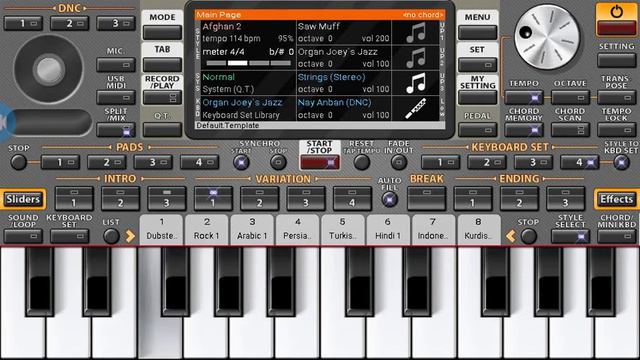This screenshot has width=640, height=360.
Task: Click the SETTING button
Action: click(616, 60)
